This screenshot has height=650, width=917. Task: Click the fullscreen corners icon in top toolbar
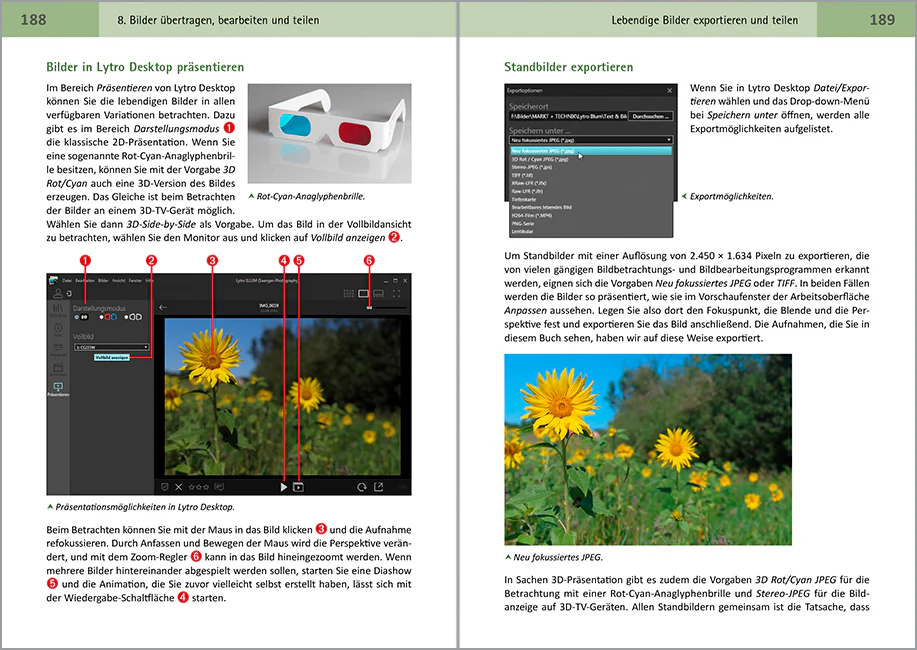coord(397,293)
